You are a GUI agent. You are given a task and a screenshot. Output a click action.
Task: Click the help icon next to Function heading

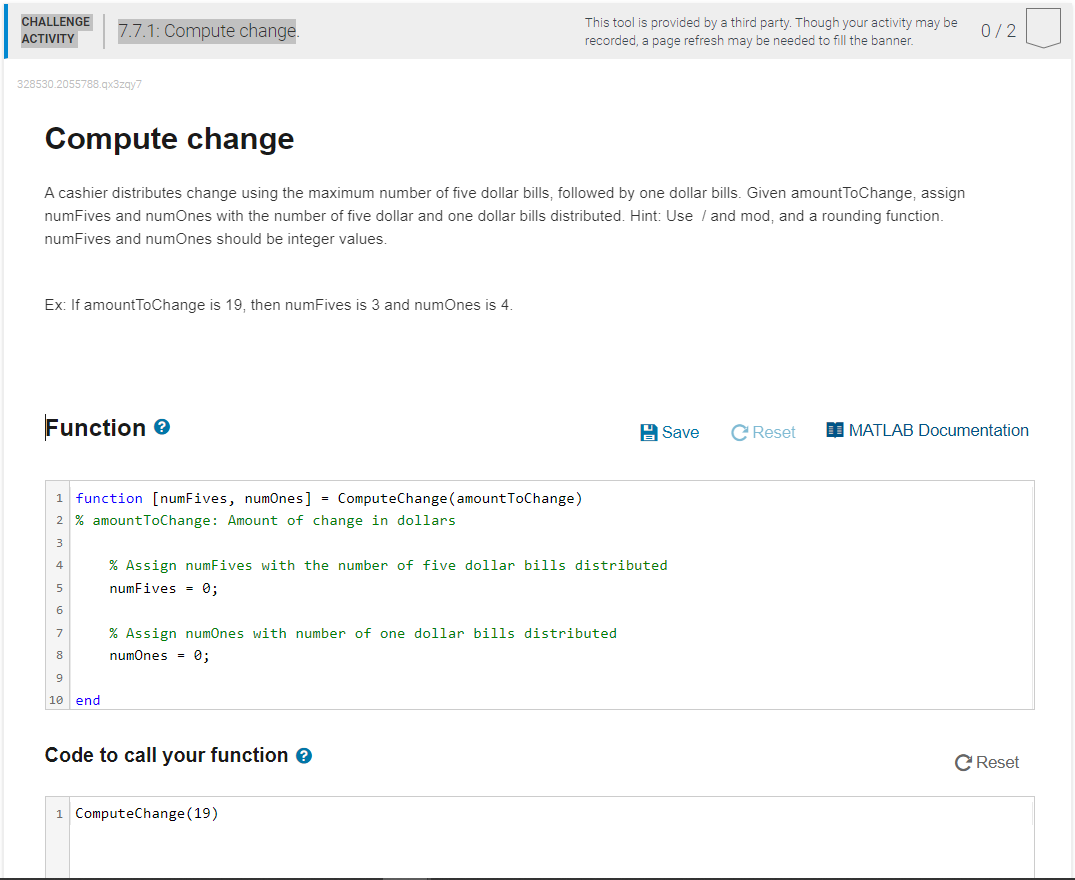pyautogui.click(x=162, y=426)
